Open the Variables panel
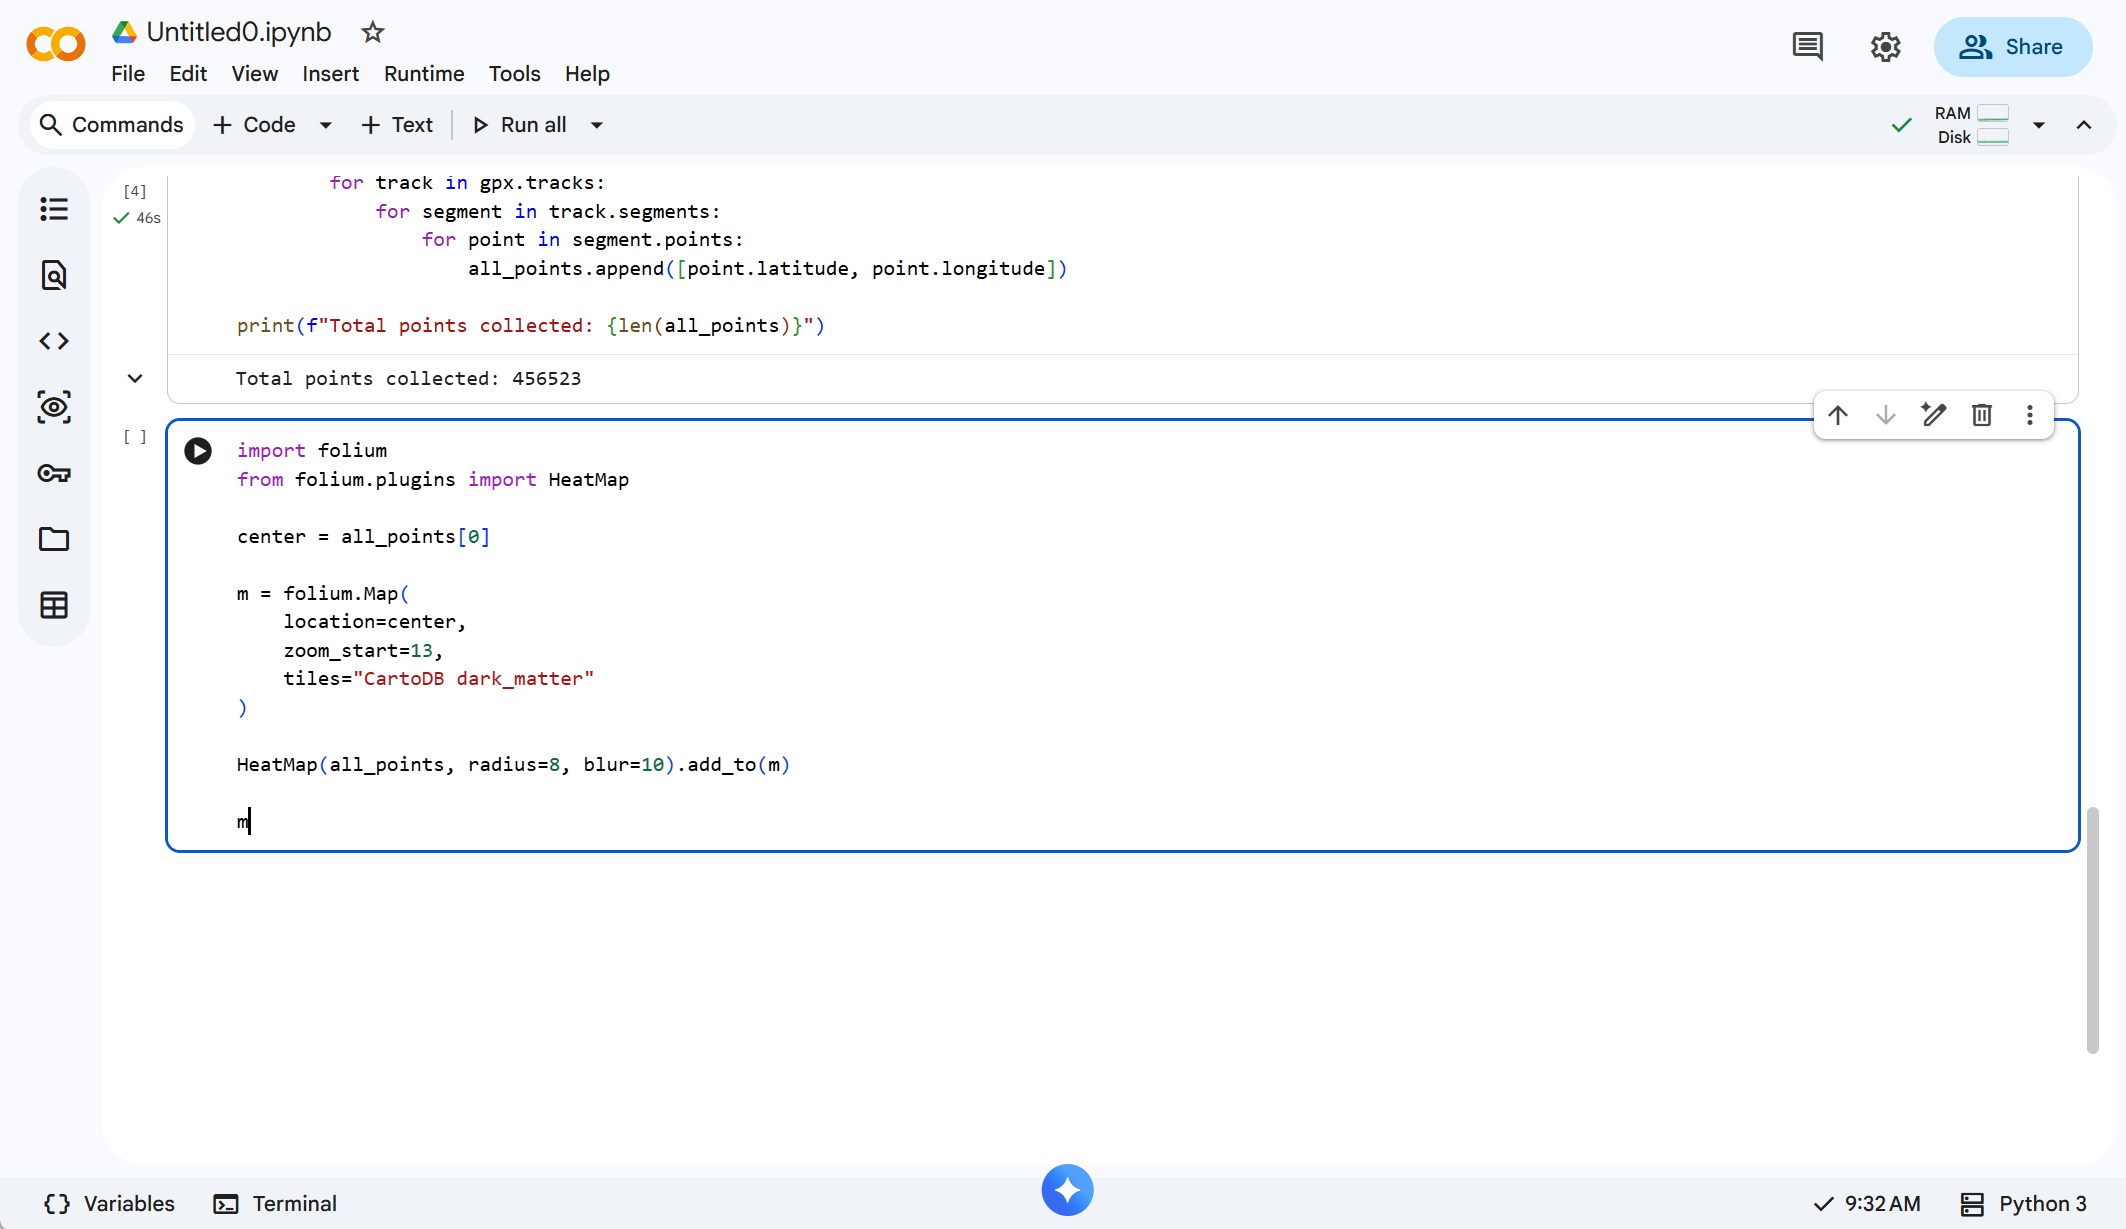This screenshot has height=1229, width=2126. click(x=110, y=1204)
